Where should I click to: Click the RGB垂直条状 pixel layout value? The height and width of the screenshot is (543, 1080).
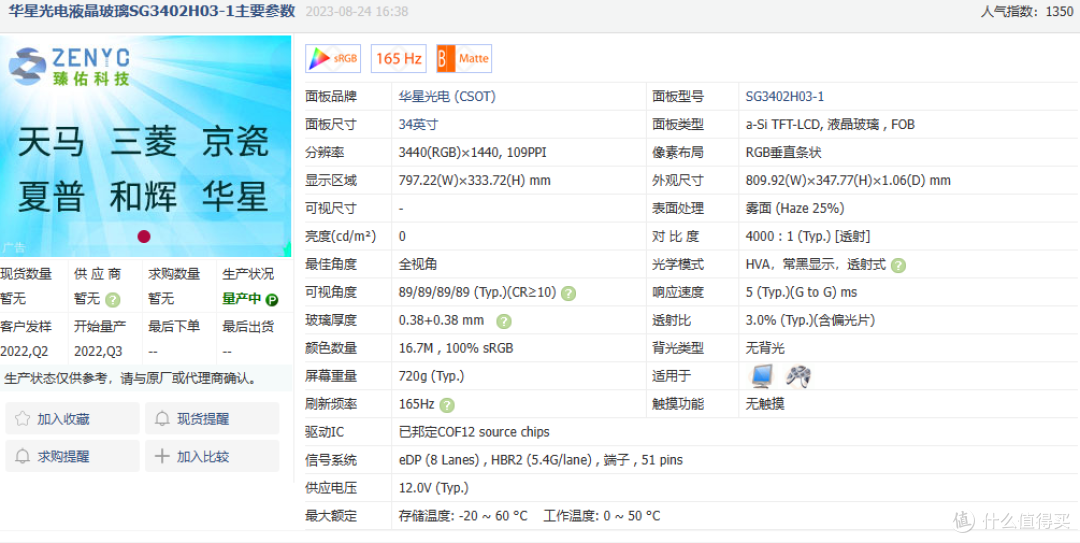[783, 153]
